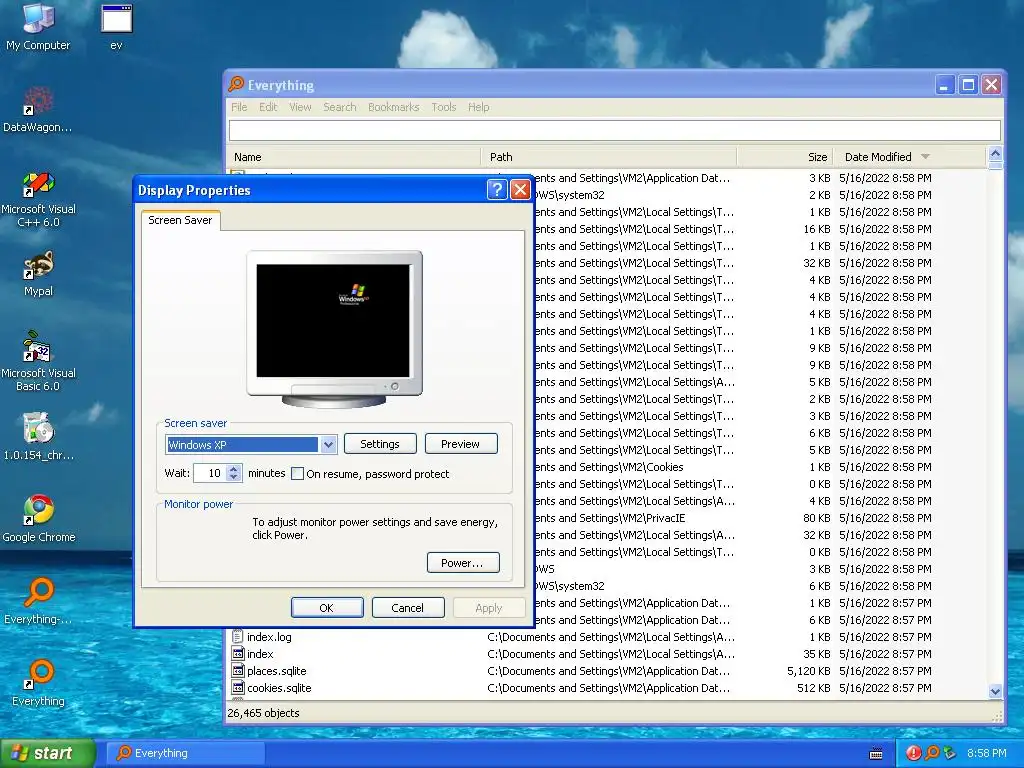The height and width of the screenshot is (768, 1024).
Task: Open monitor Power settings
Action: tap(462, 563)
